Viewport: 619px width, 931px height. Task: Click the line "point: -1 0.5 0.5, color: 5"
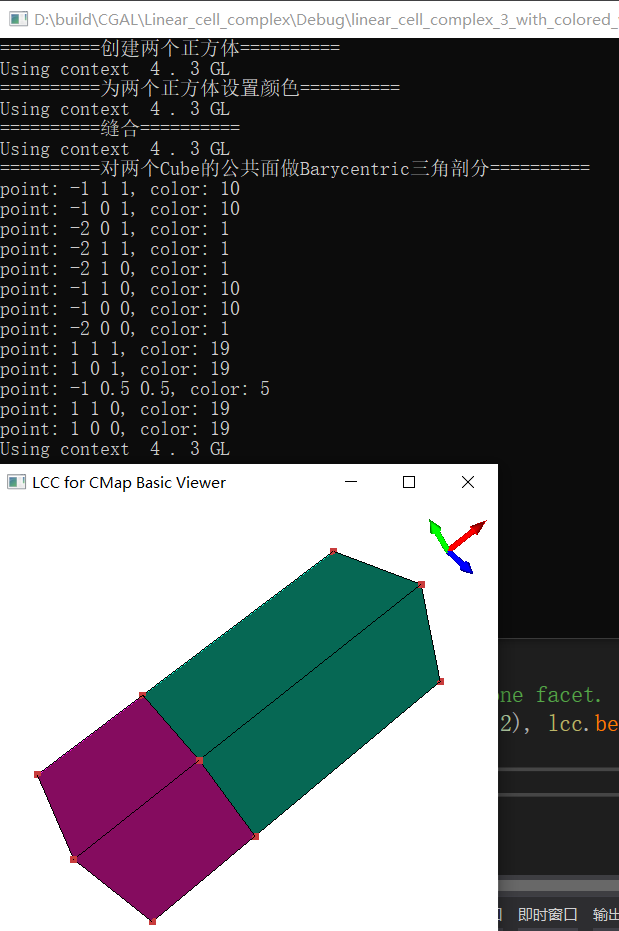pos(135,389)
